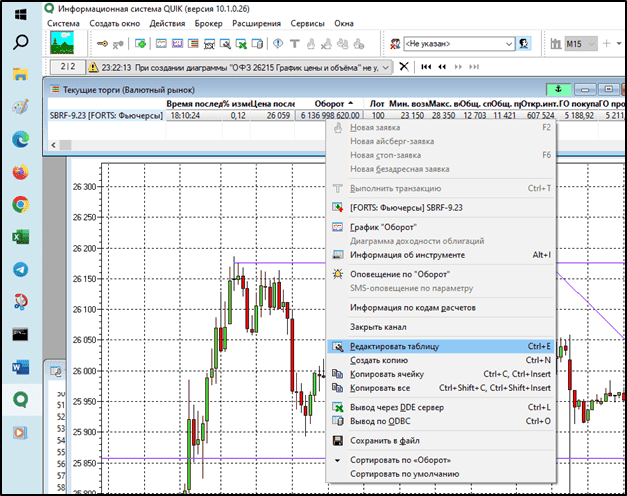Expand the message history dropdown arrow

(385, 67)
